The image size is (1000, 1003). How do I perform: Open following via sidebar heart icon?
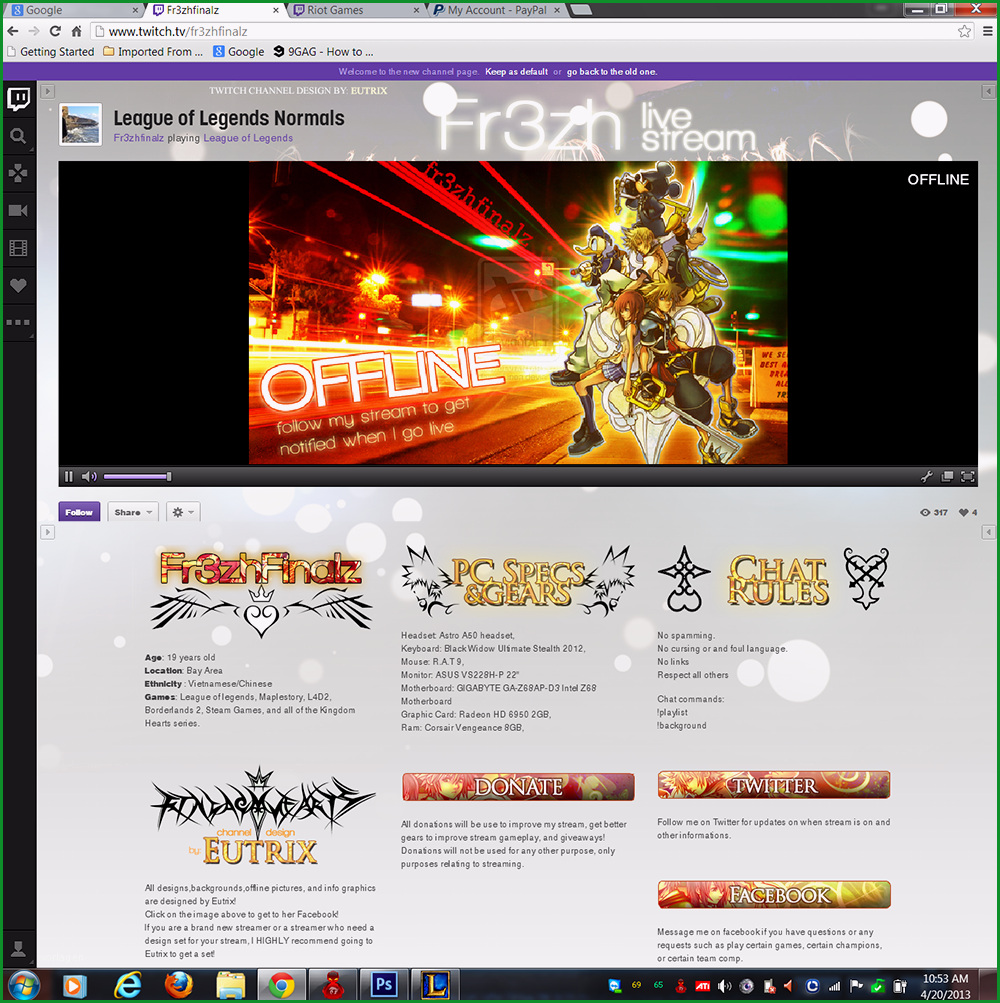coord(19,285)
